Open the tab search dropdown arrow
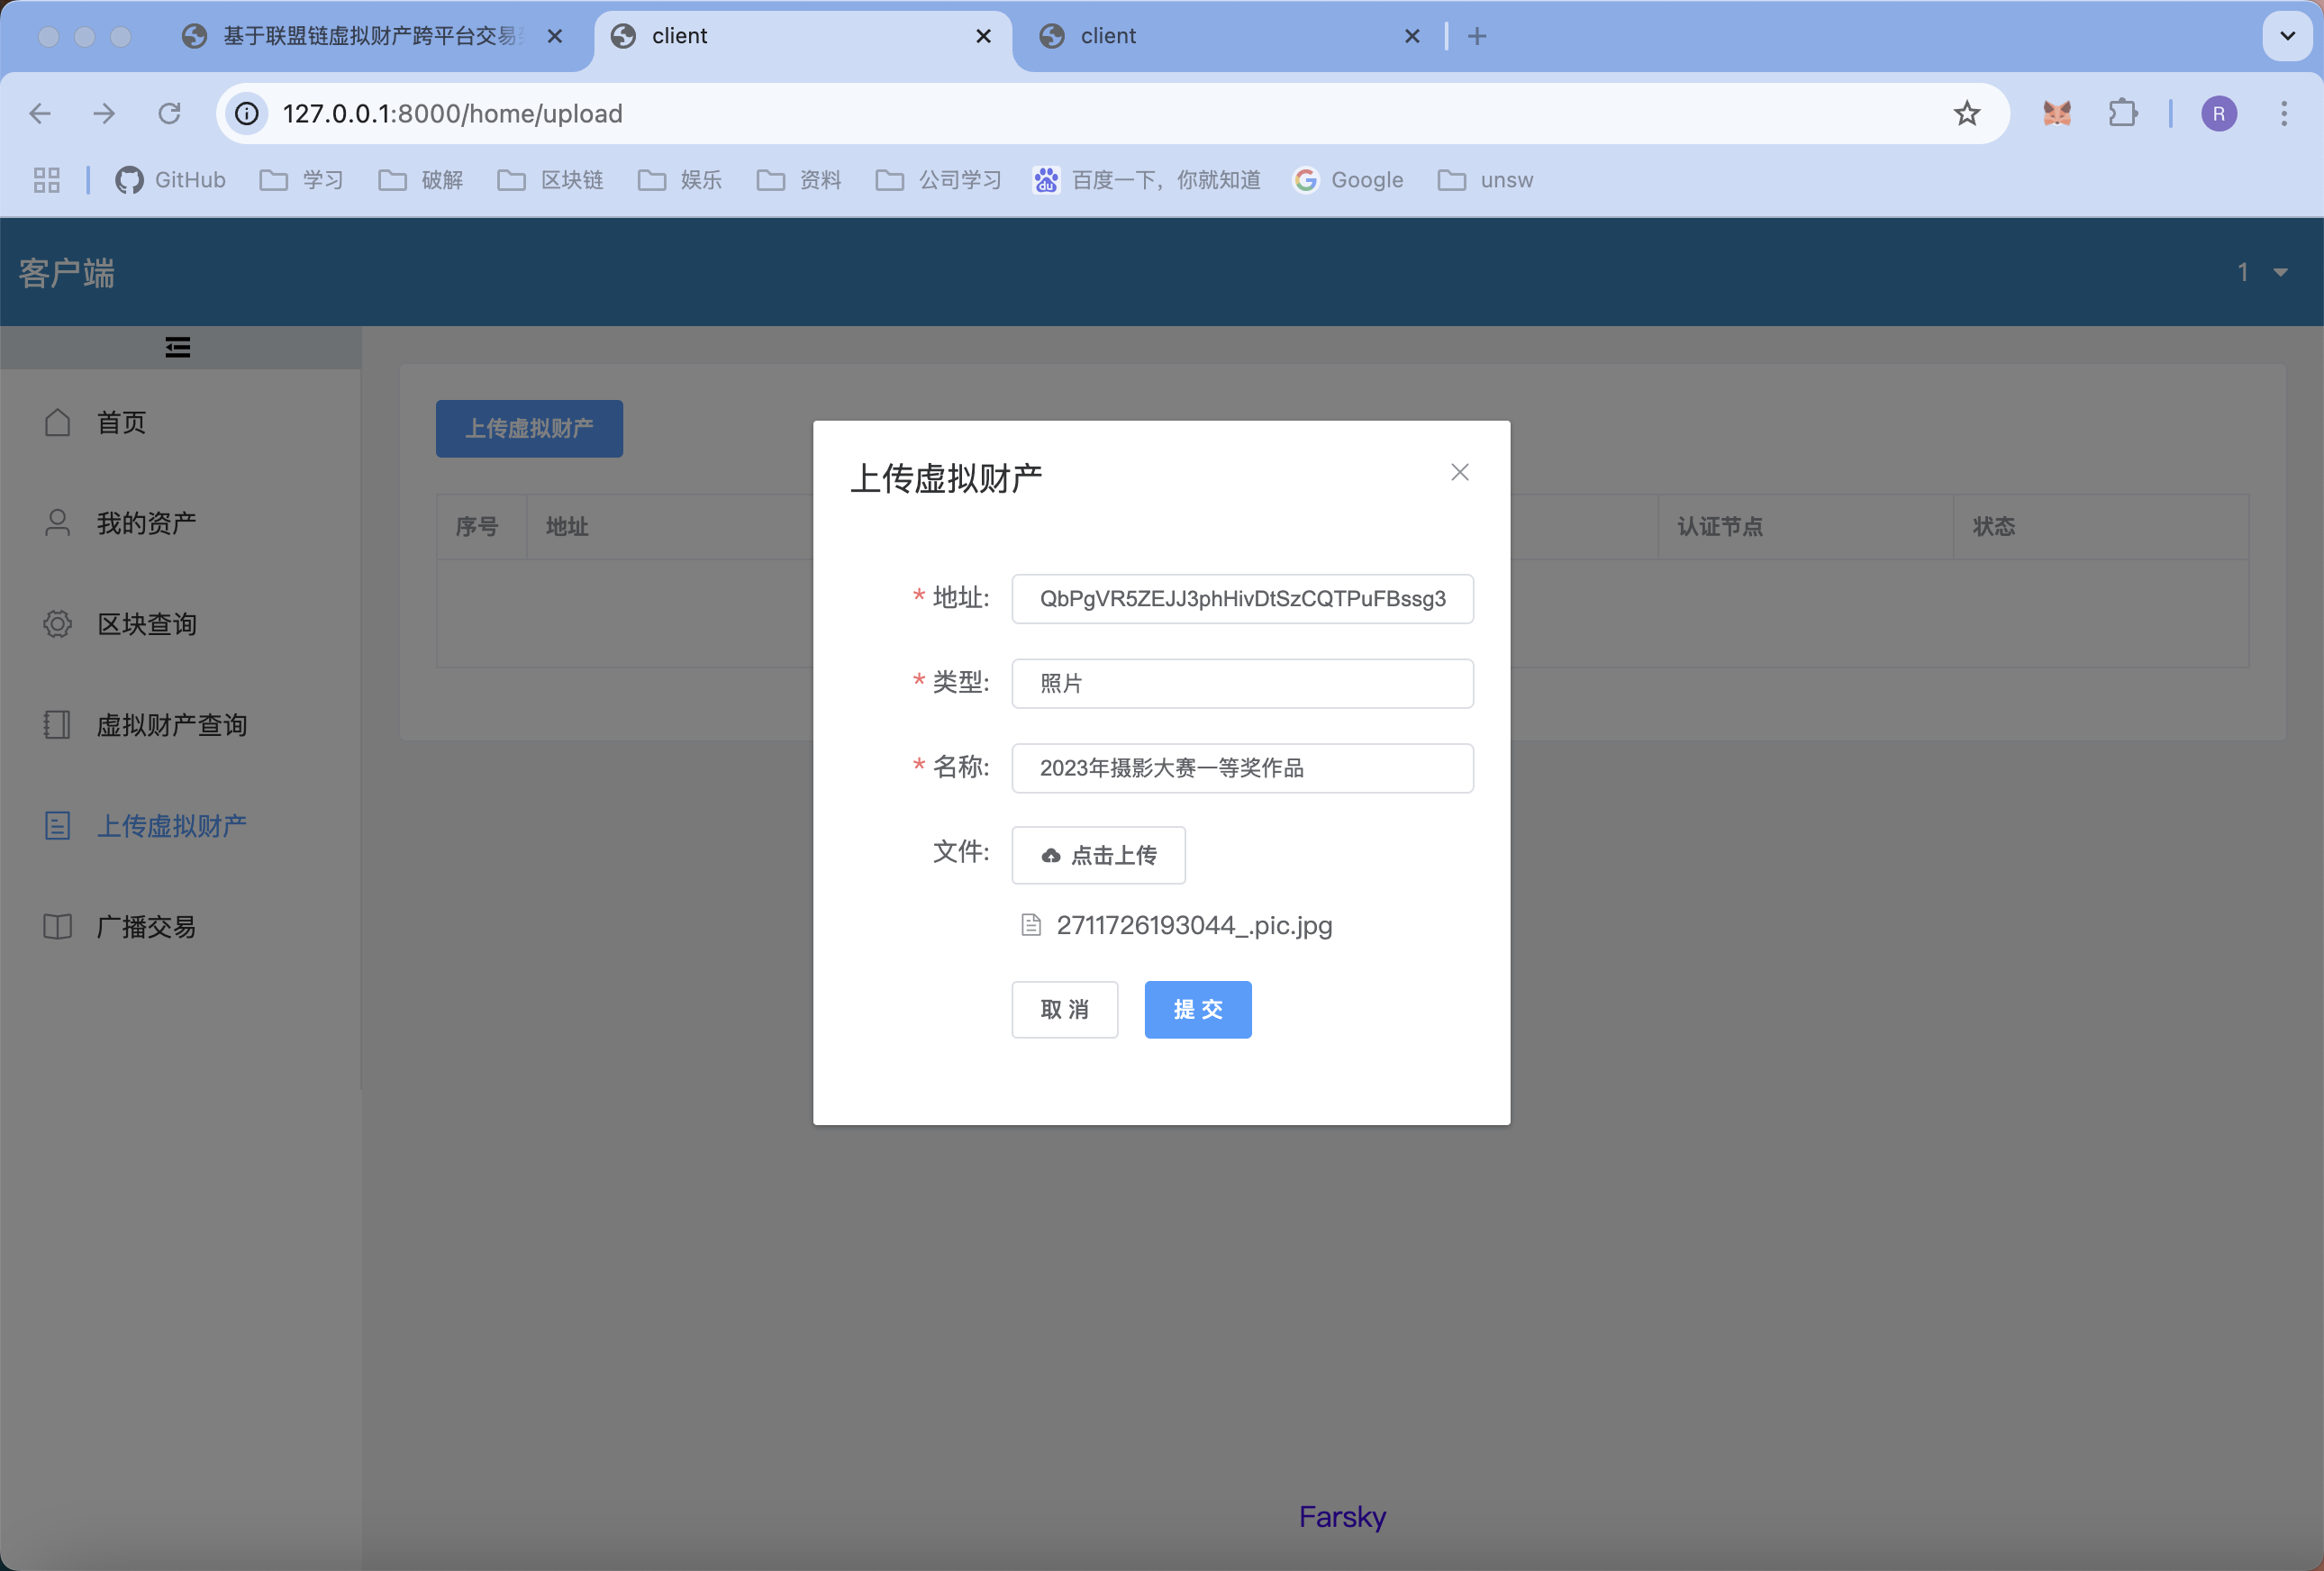 [2287, 36]
